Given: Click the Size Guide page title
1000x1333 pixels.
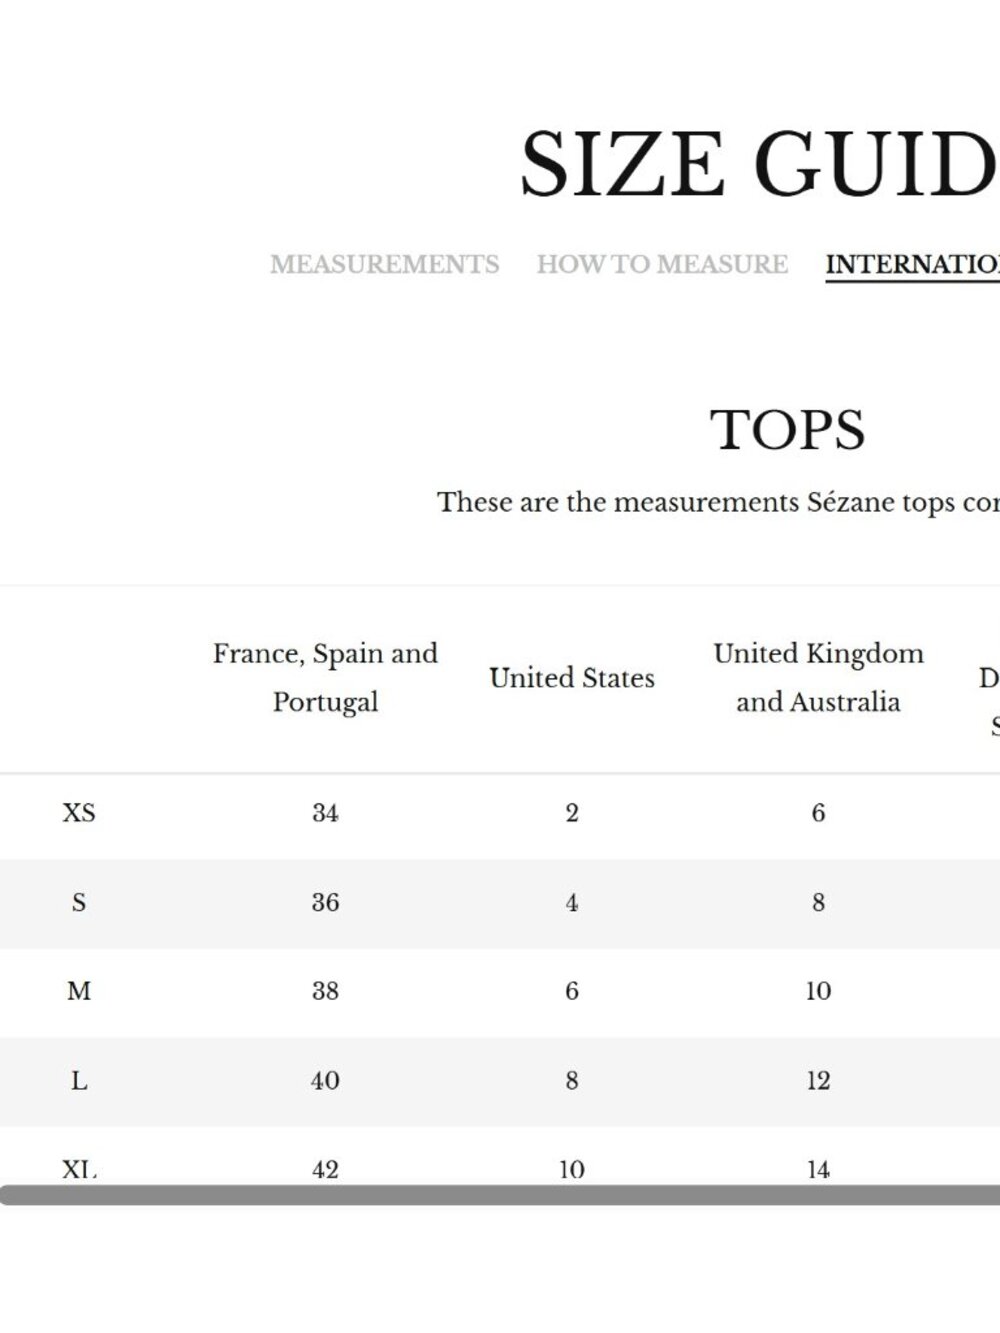Looking at the screenshot, I should click(760, 164).
